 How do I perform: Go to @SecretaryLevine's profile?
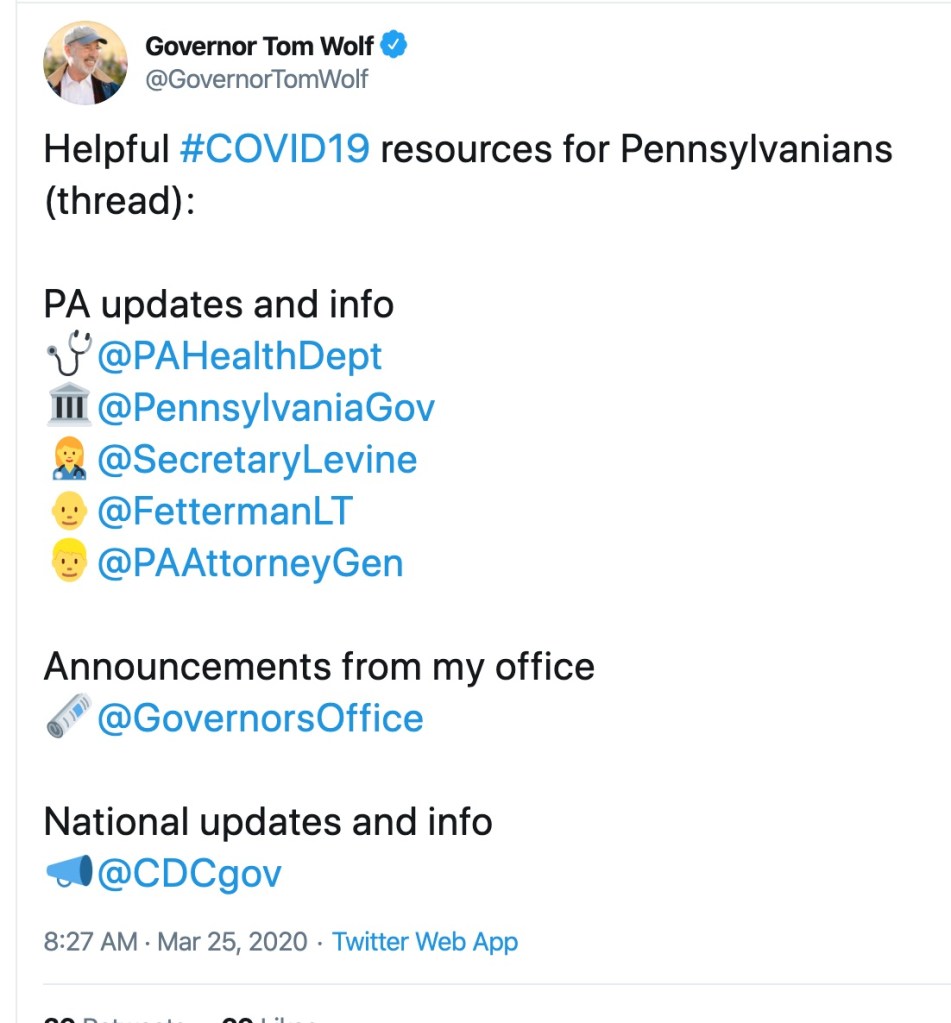(x=257, y=460)
